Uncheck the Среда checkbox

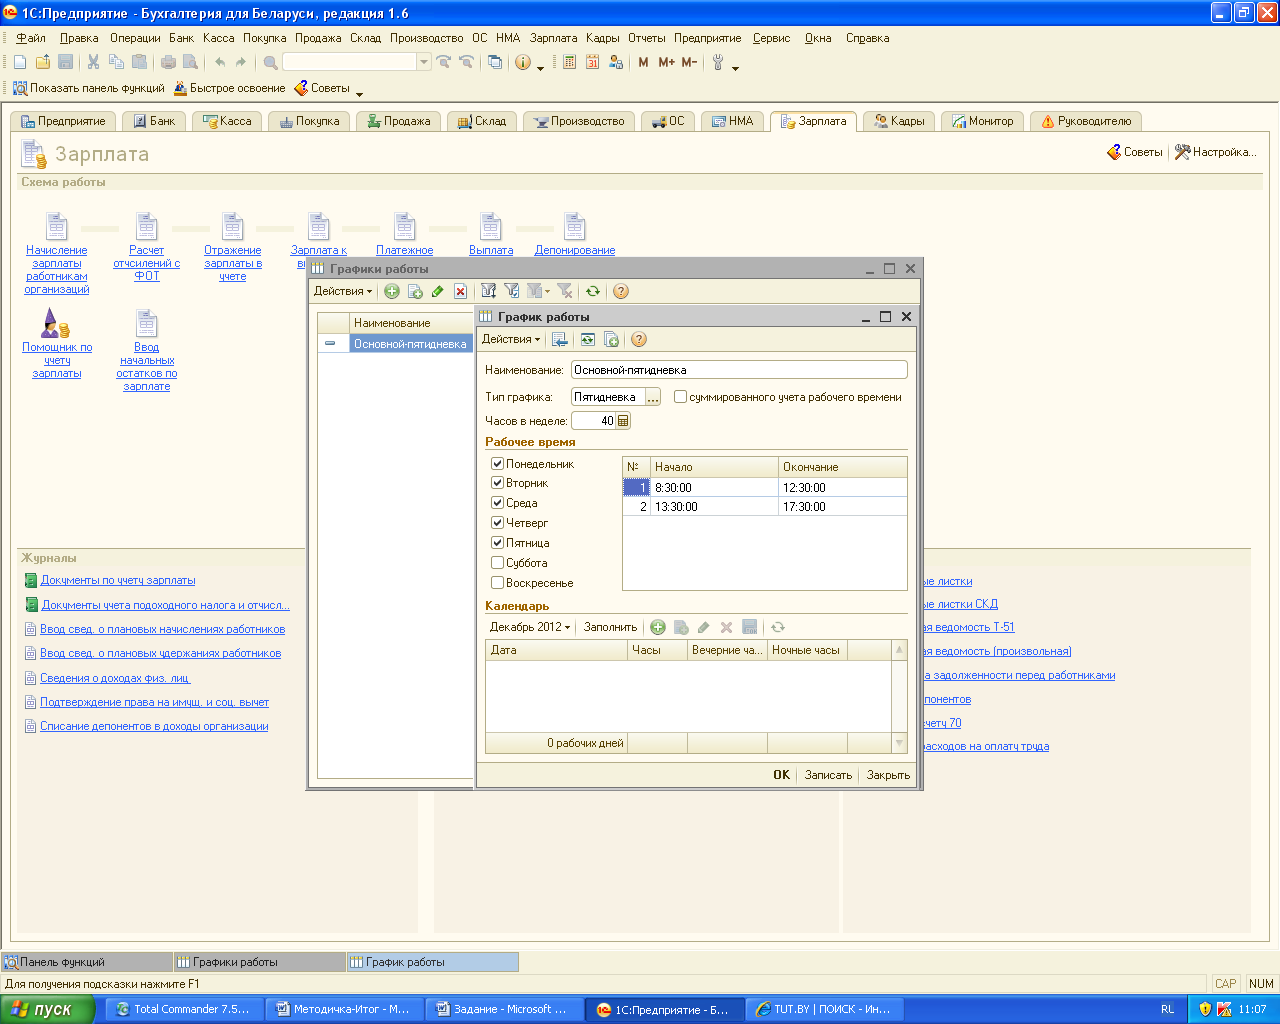497,503
